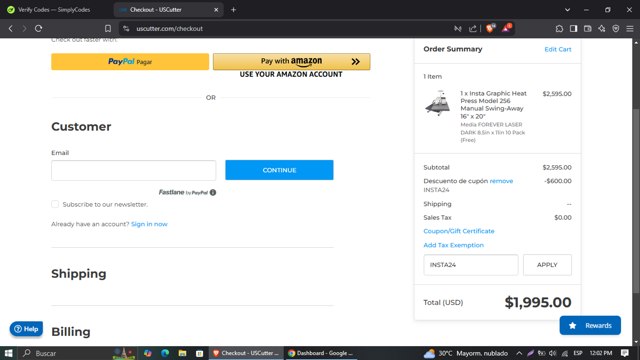Click the taskbar Buscar search box
The image size is (640, 360).
pos(65,353)
